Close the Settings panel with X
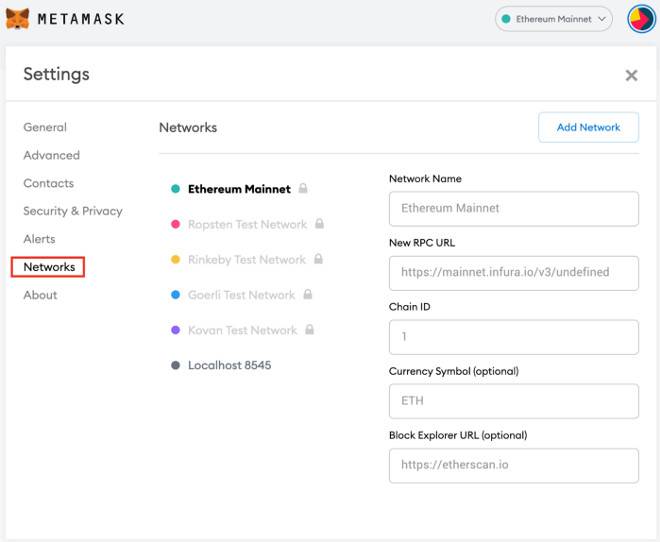Viewport: 660px width, 542px height. [x=631, y=75]
